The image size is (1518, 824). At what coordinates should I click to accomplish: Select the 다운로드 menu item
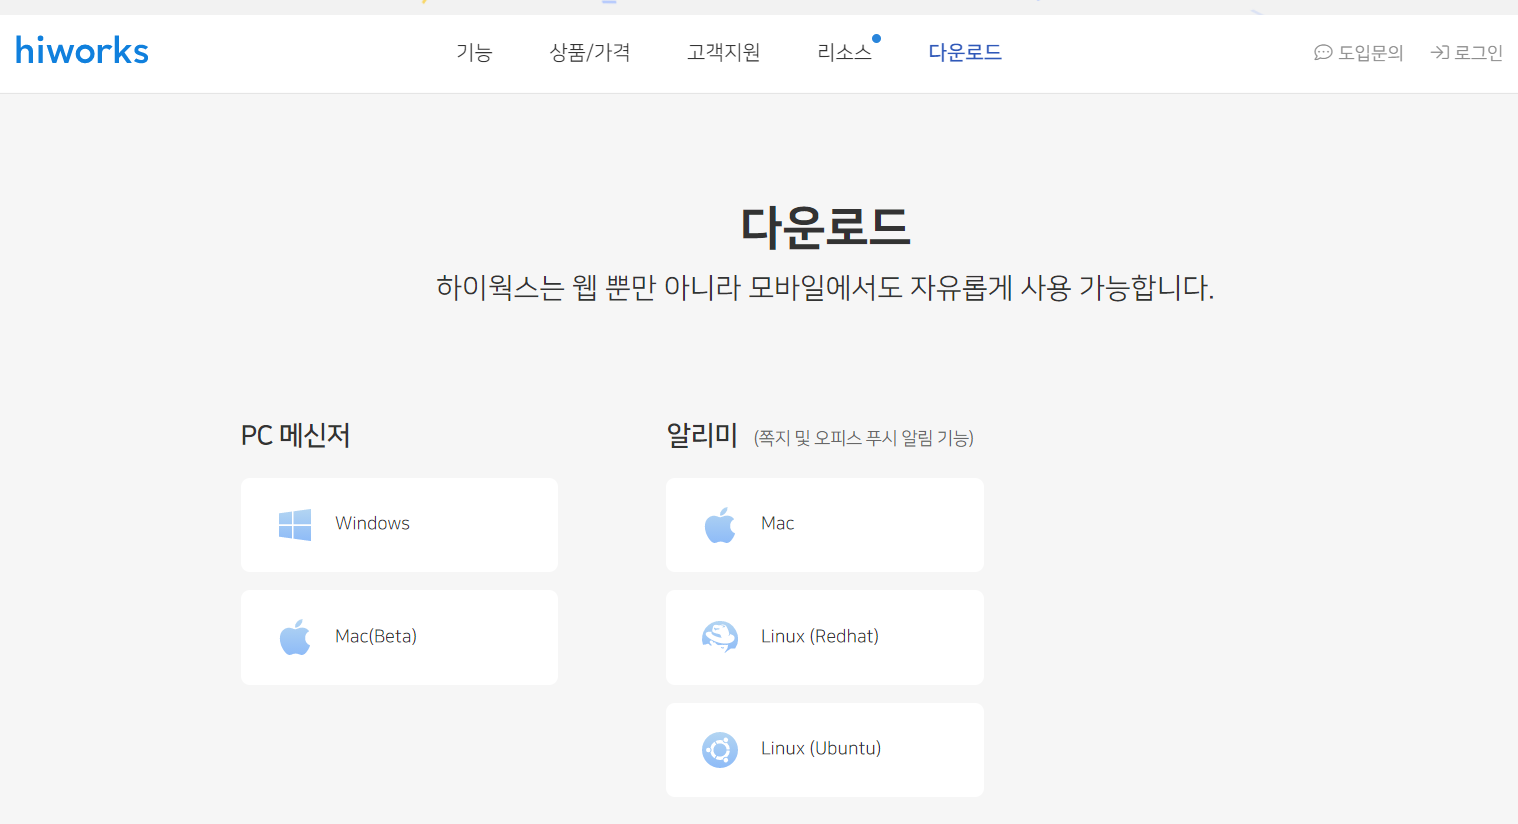(965, 52)
